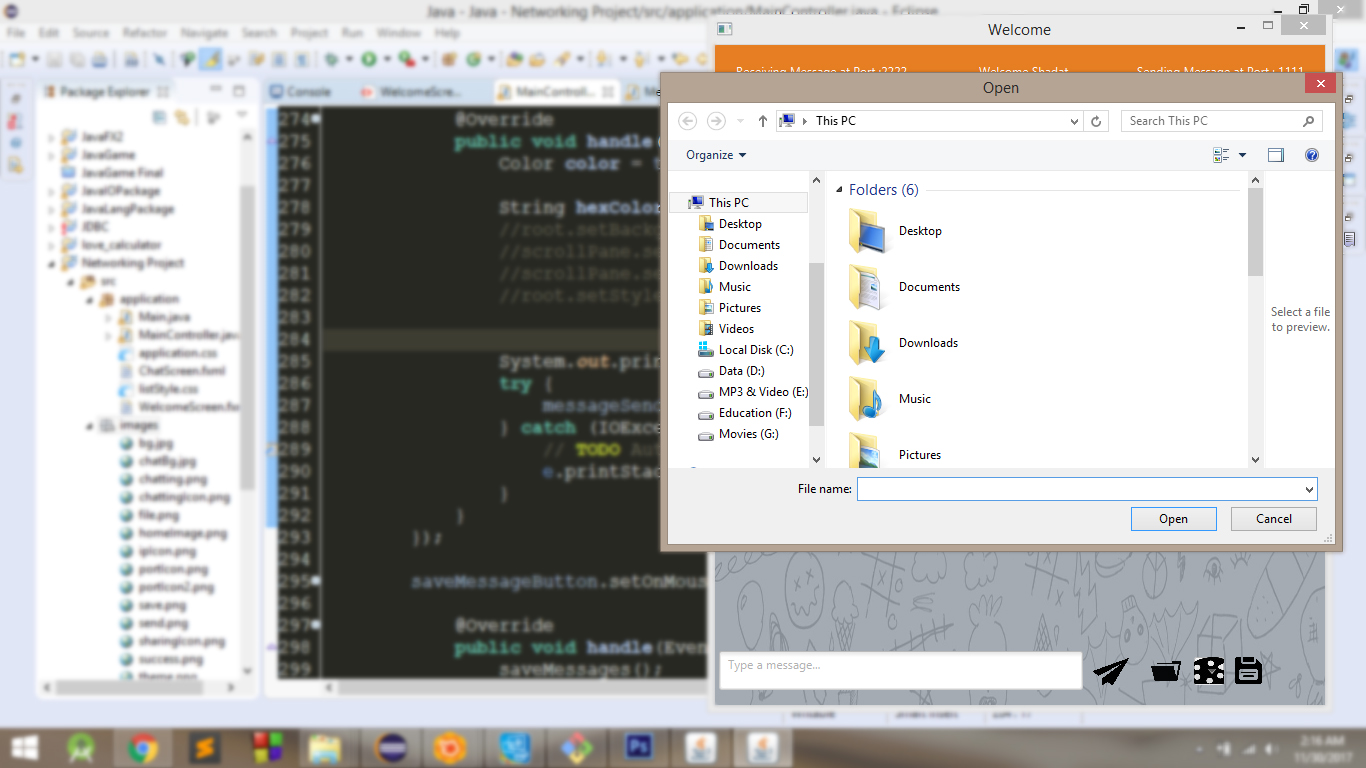Open the Eclipse Source menu
The width and height of the screenshot is (1366, 768).
(x=91, y=33)
